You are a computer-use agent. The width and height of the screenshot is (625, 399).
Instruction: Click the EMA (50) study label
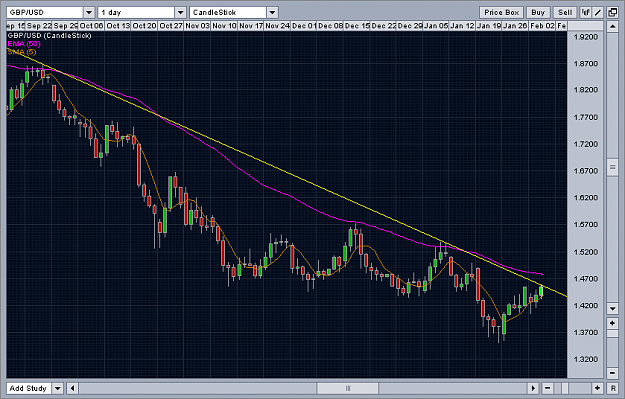(x=24, y=43)
